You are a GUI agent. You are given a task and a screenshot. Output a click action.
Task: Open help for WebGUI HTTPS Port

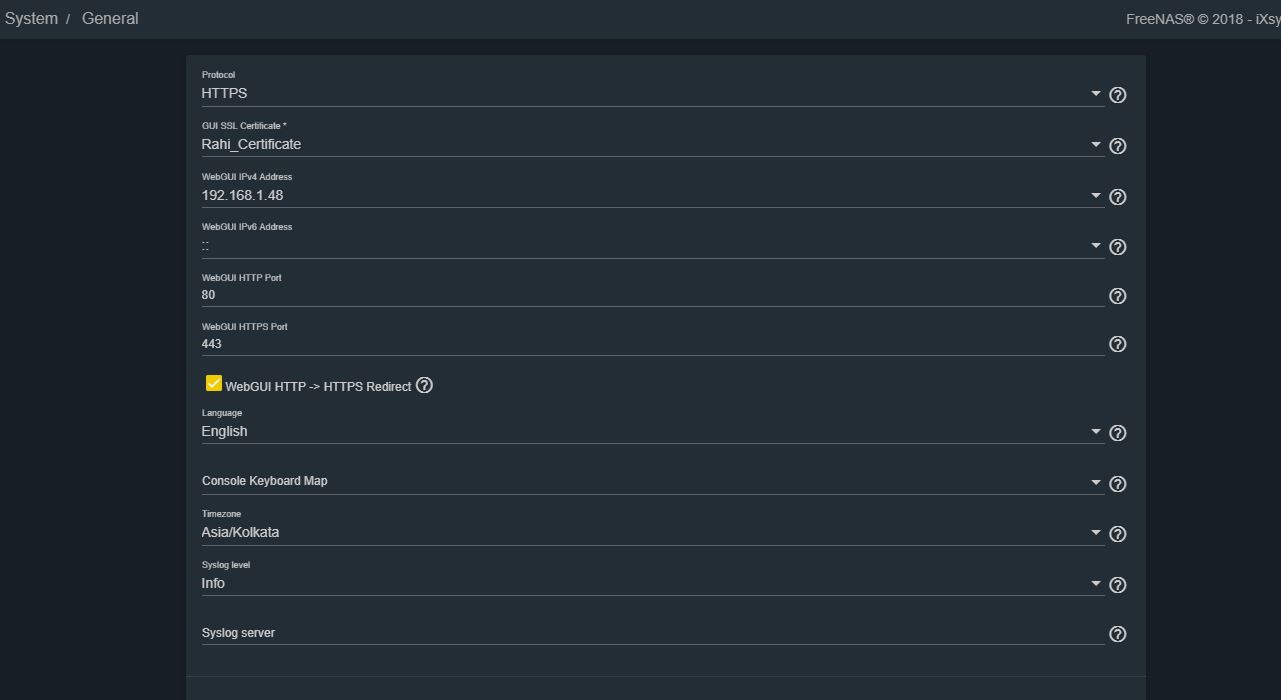pos(1118,344)
